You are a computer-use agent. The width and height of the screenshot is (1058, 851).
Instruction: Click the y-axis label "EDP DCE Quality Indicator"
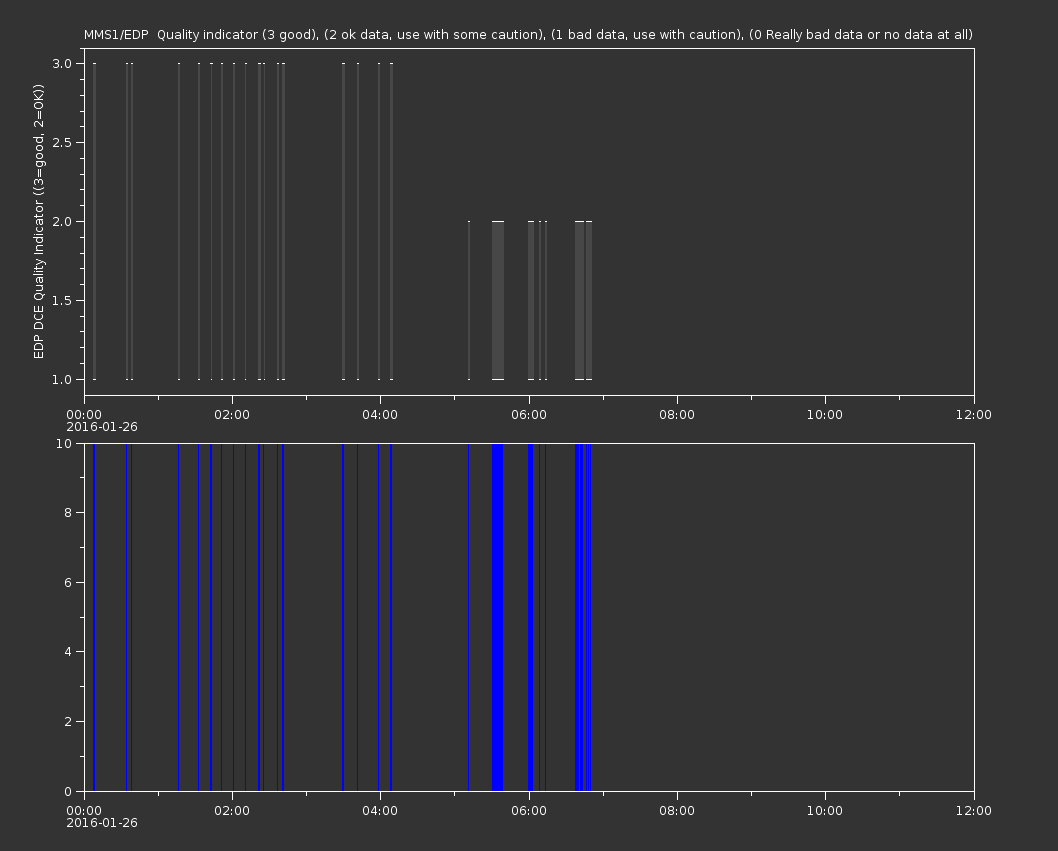tap(39, 221)
